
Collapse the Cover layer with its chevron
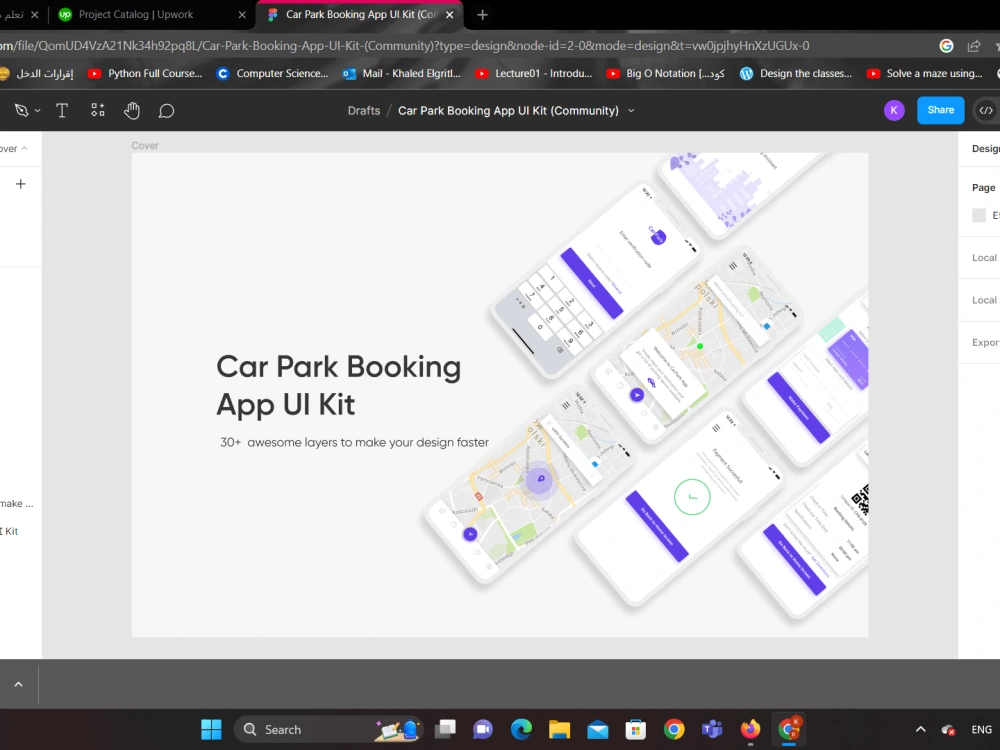pyautogui.click(x=26, y=146)
